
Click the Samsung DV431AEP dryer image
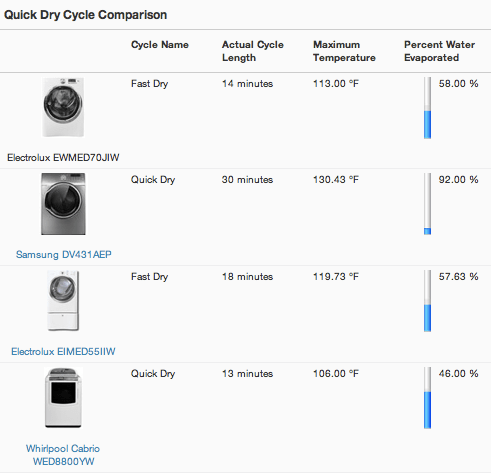click(x=63, y=204)
